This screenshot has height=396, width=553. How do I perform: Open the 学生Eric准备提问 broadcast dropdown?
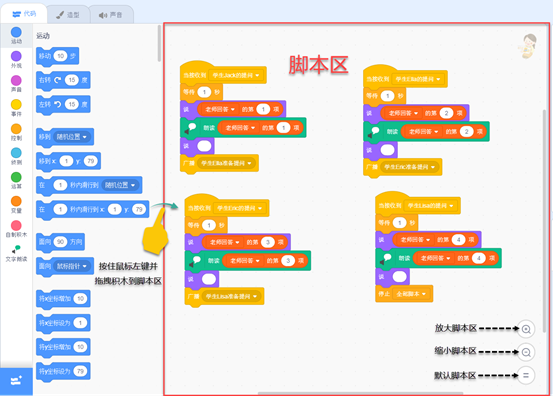409,167
